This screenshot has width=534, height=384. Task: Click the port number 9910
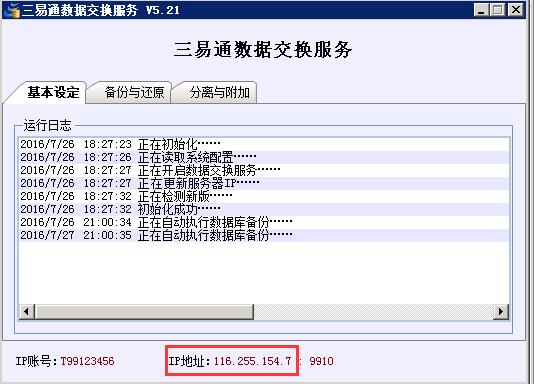(321, 361)
